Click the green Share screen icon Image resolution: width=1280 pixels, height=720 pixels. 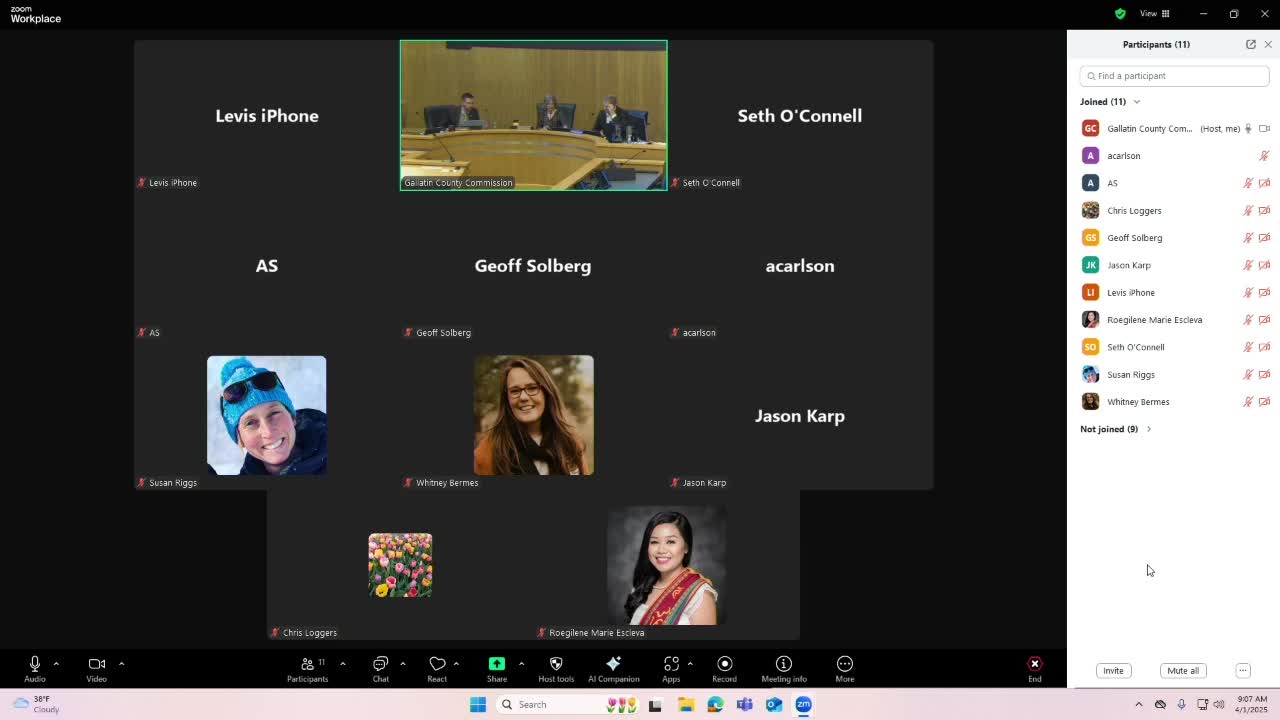pyautogui.click(x=497, y=664)
